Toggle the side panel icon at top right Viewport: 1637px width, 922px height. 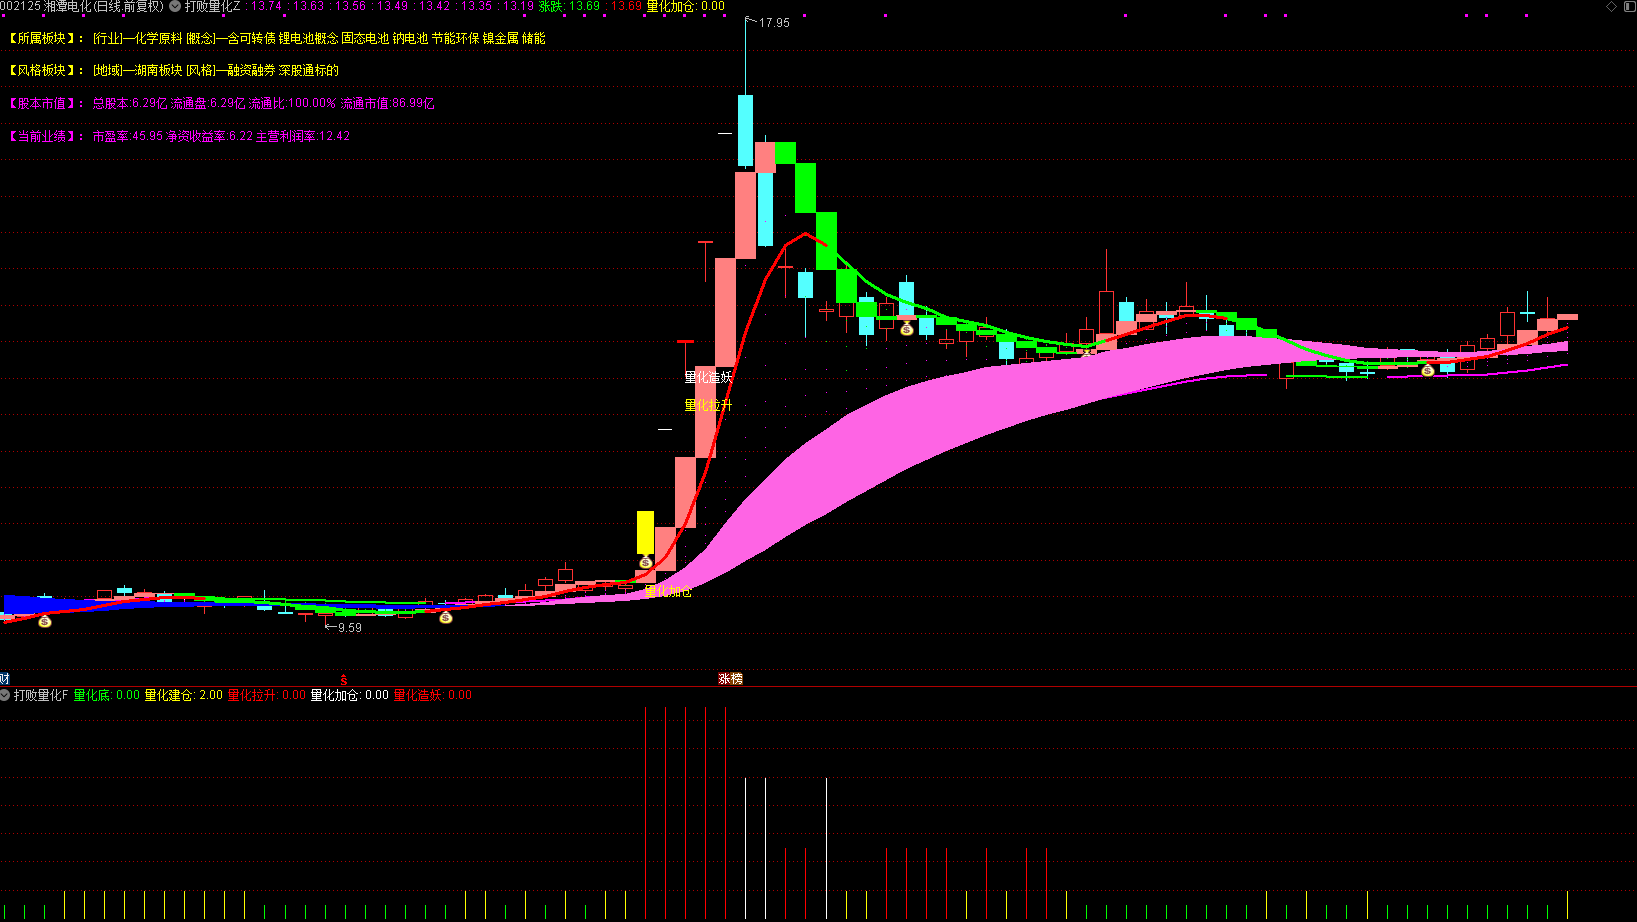[1629, 6]
